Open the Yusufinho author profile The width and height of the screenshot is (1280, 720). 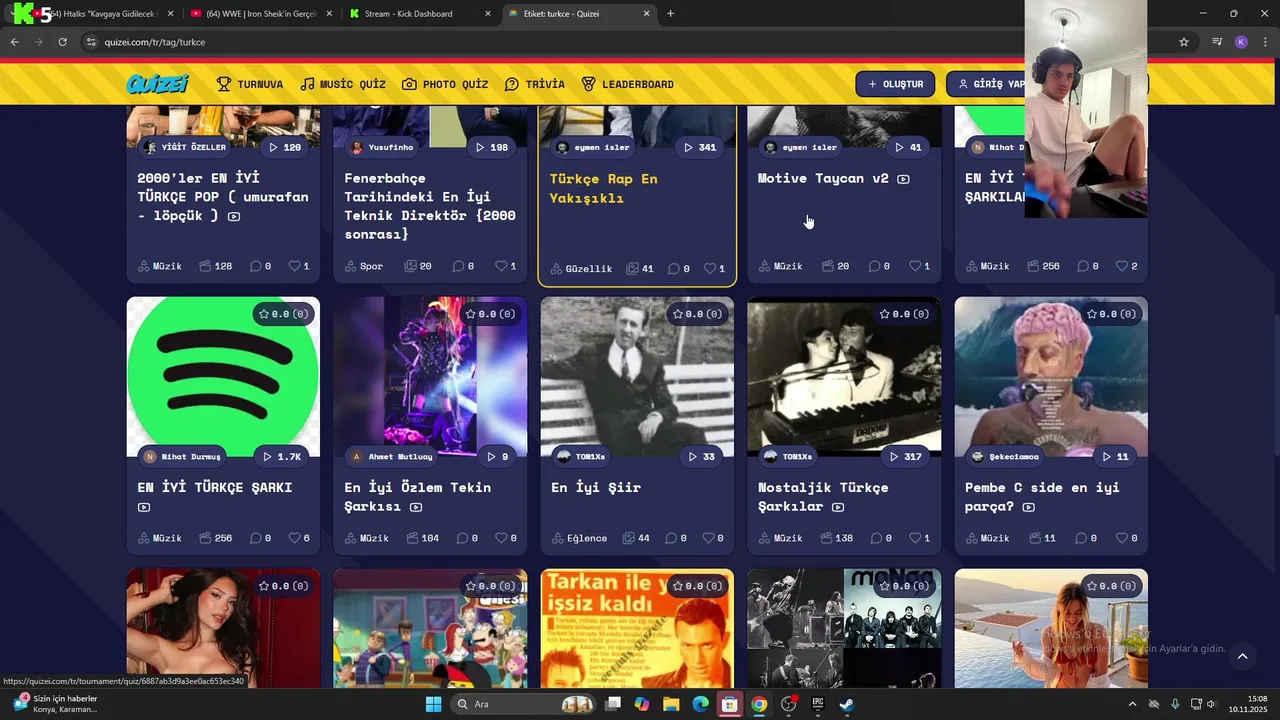[381, 147]
